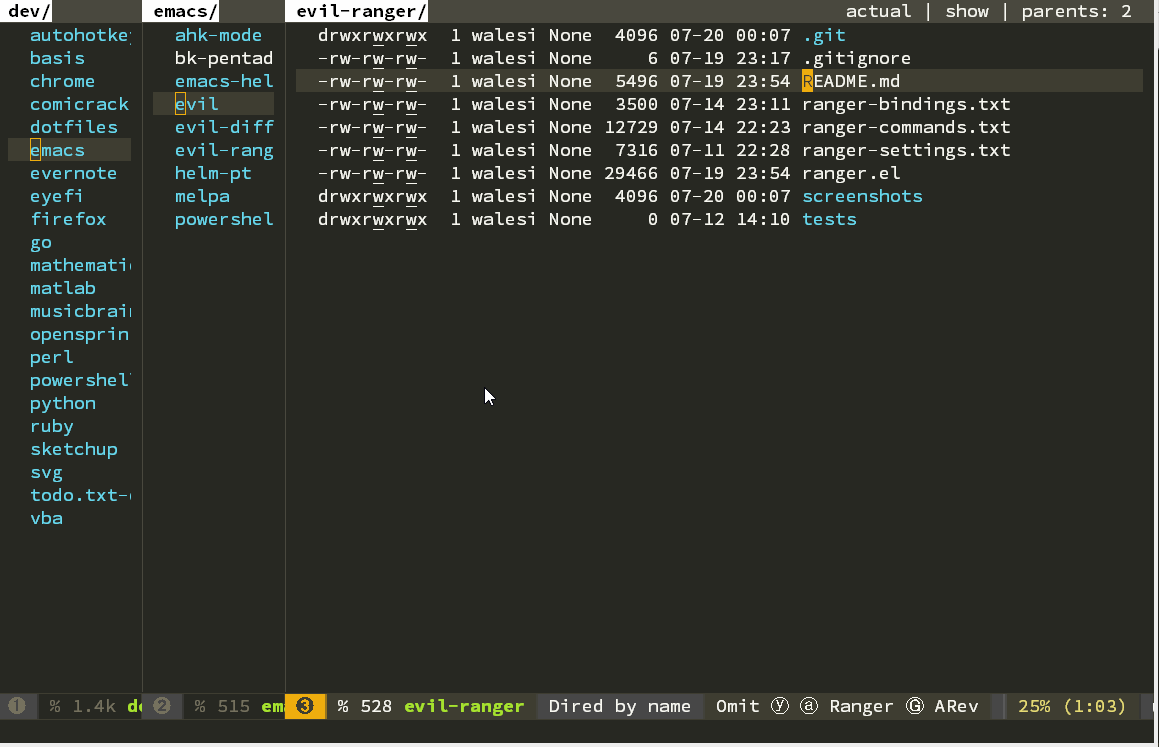Image resolution: width=1159 pixels, height=747 pixels.
Task: Select bk-pentad entry in emacs pane
Action: pyautogui.click(x=224, y=58)
